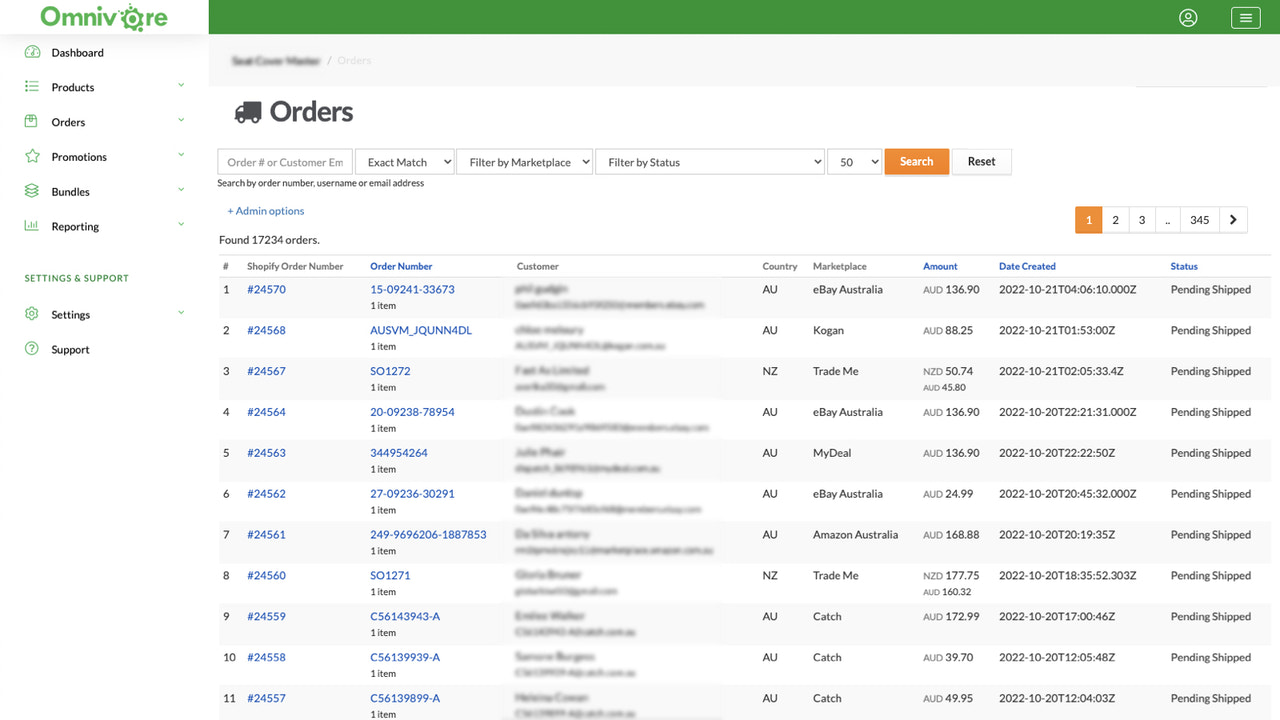
Task: Click the Products icon in the sidebar
Action: [33, 87]
